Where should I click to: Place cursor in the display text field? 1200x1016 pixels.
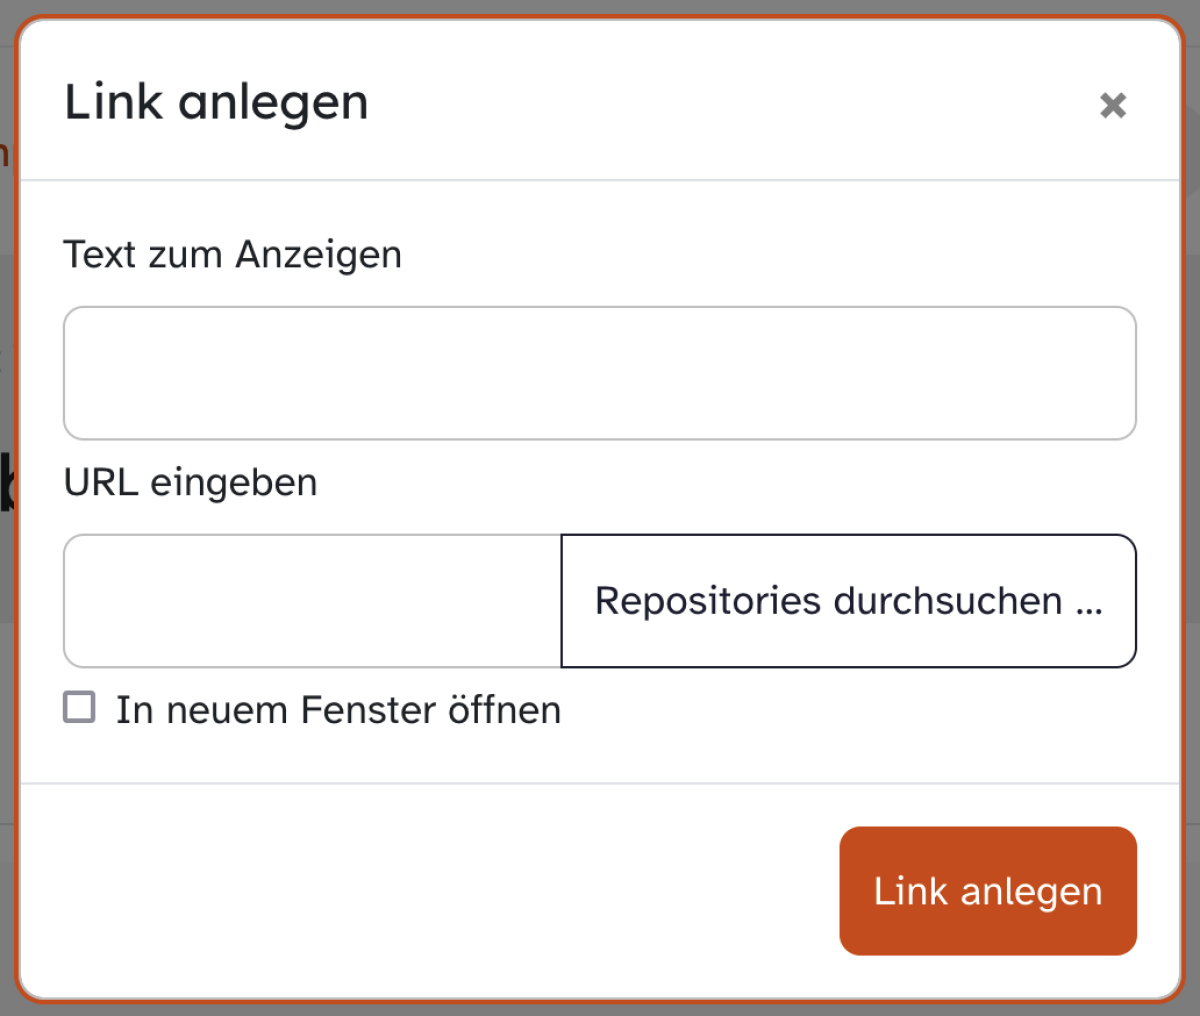click(600, 373)
